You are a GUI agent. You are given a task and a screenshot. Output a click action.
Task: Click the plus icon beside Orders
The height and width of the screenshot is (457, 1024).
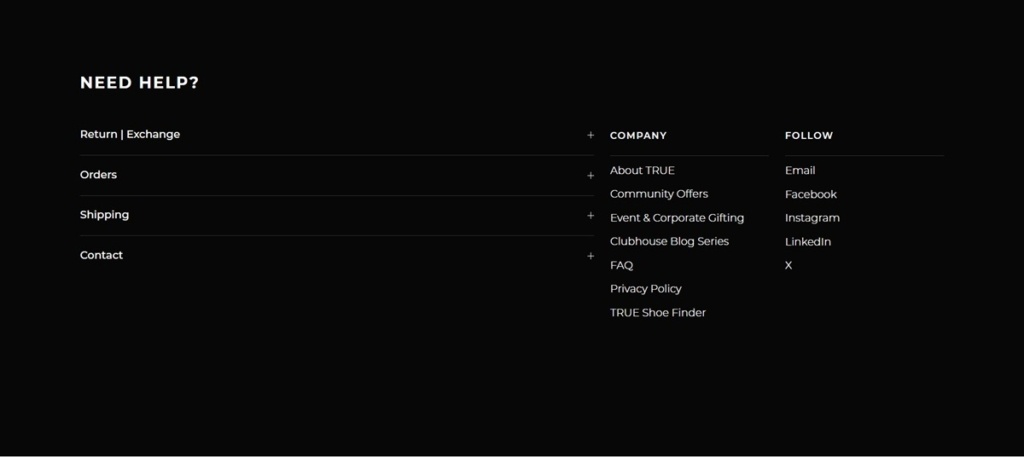point(590,176)
